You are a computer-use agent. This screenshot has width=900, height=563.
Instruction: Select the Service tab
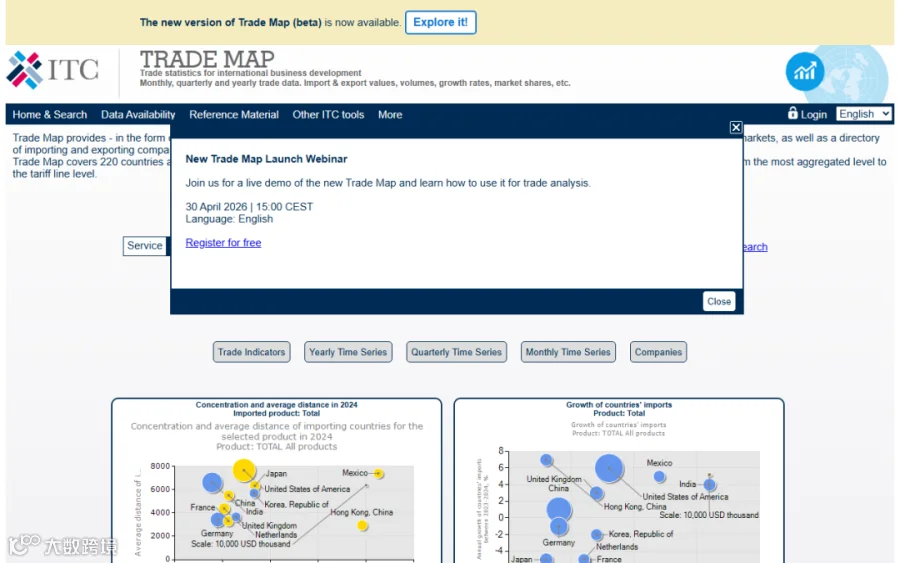coord(145,246)
